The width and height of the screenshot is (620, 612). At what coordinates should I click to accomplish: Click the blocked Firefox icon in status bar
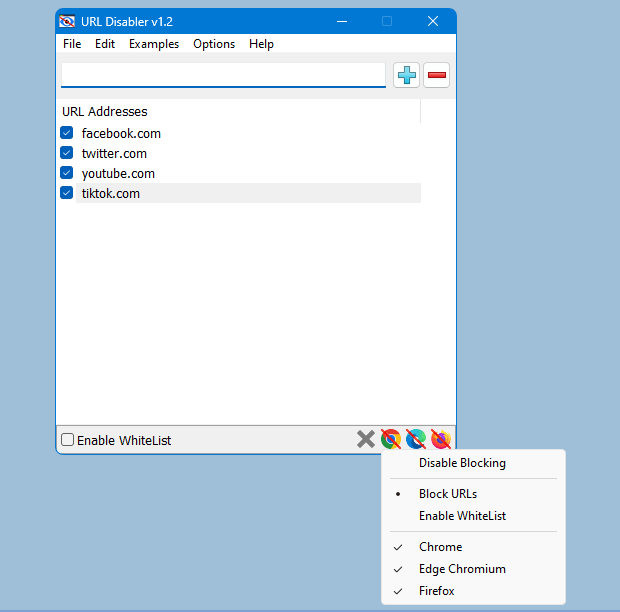[x=441, y=439]
